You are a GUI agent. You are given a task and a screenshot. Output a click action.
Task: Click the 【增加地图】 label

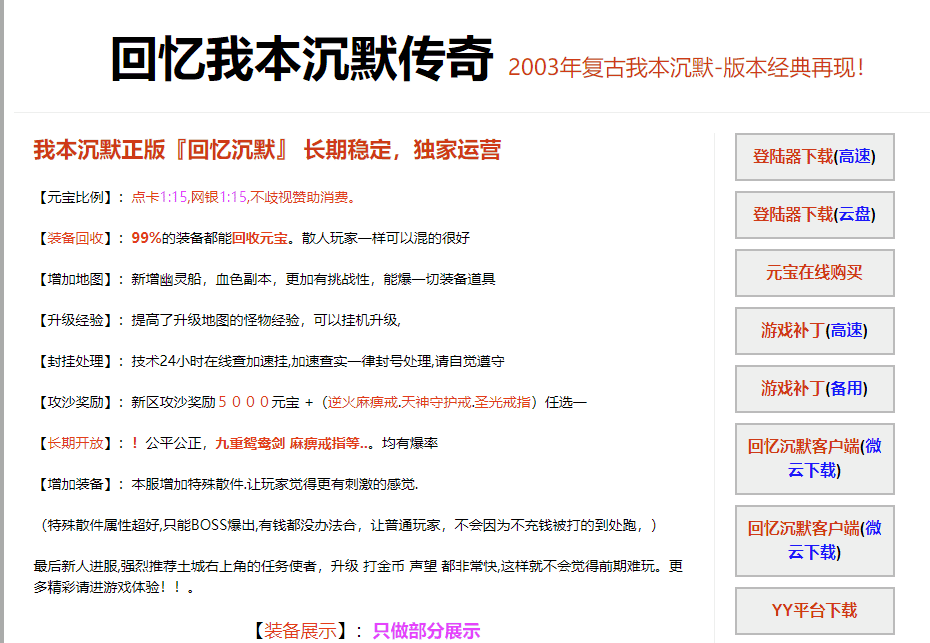tap(75, 279)
